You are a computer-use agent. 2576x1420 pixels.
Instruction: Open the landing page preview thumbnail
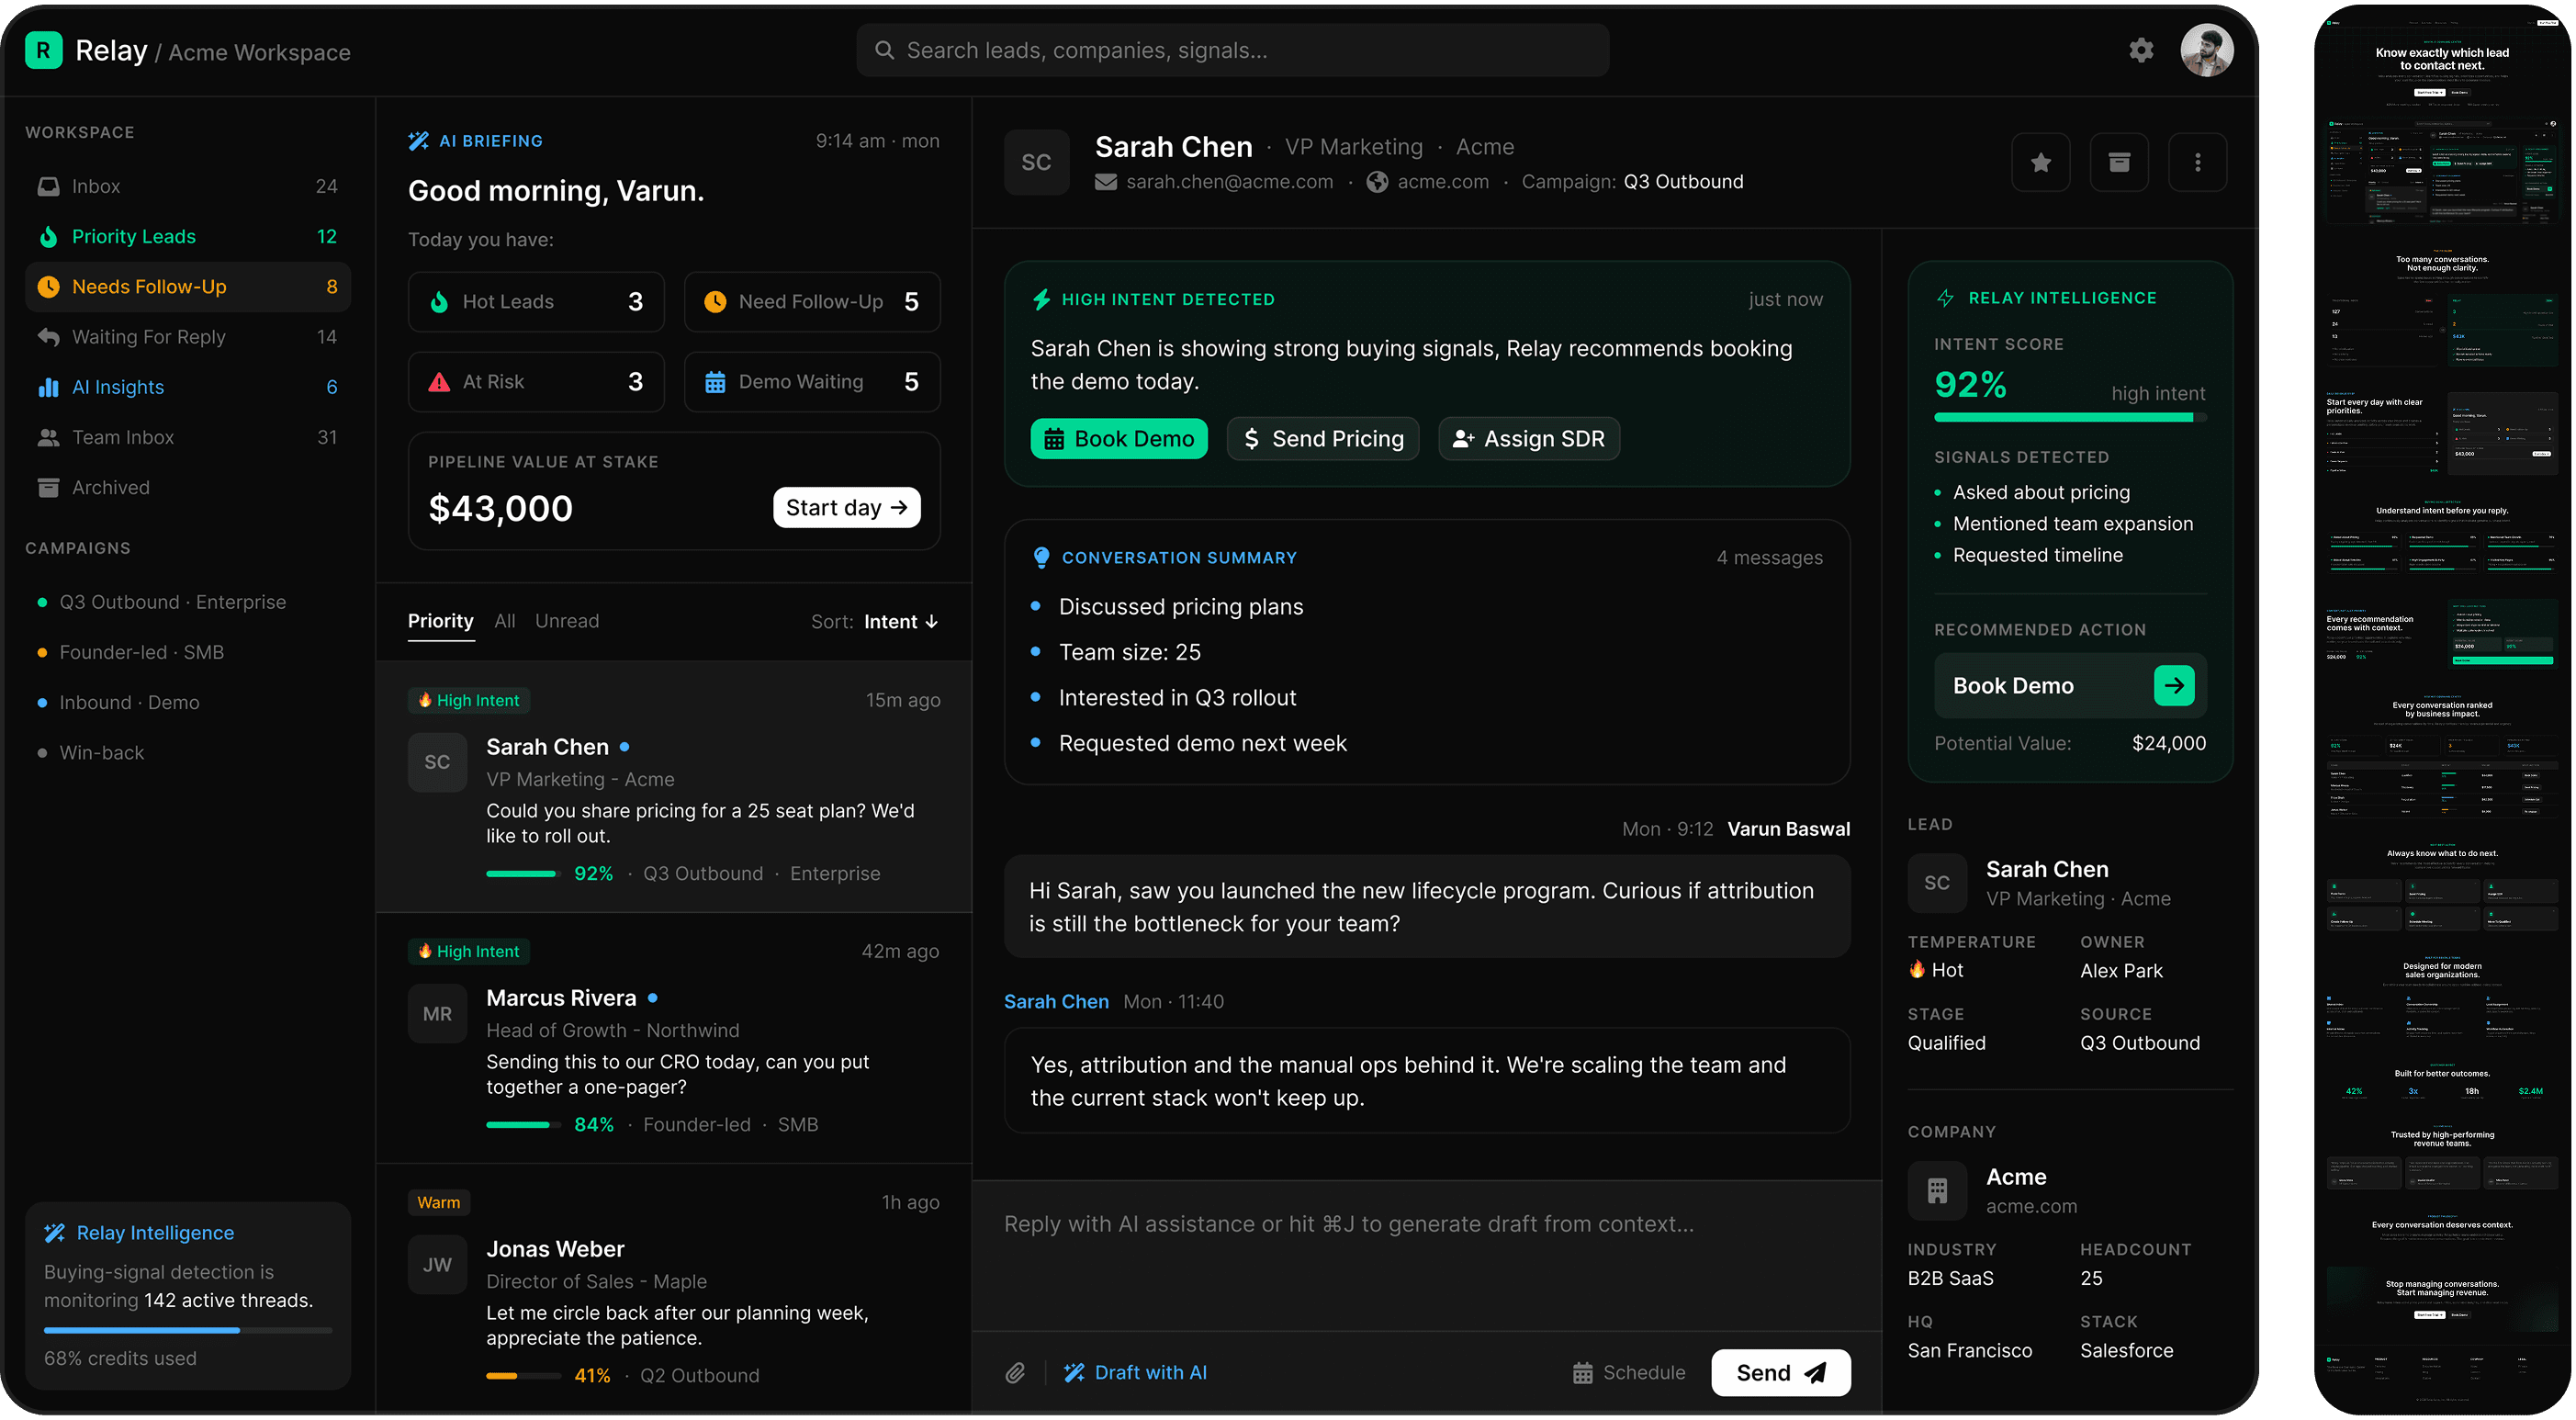coord(2442,709)
